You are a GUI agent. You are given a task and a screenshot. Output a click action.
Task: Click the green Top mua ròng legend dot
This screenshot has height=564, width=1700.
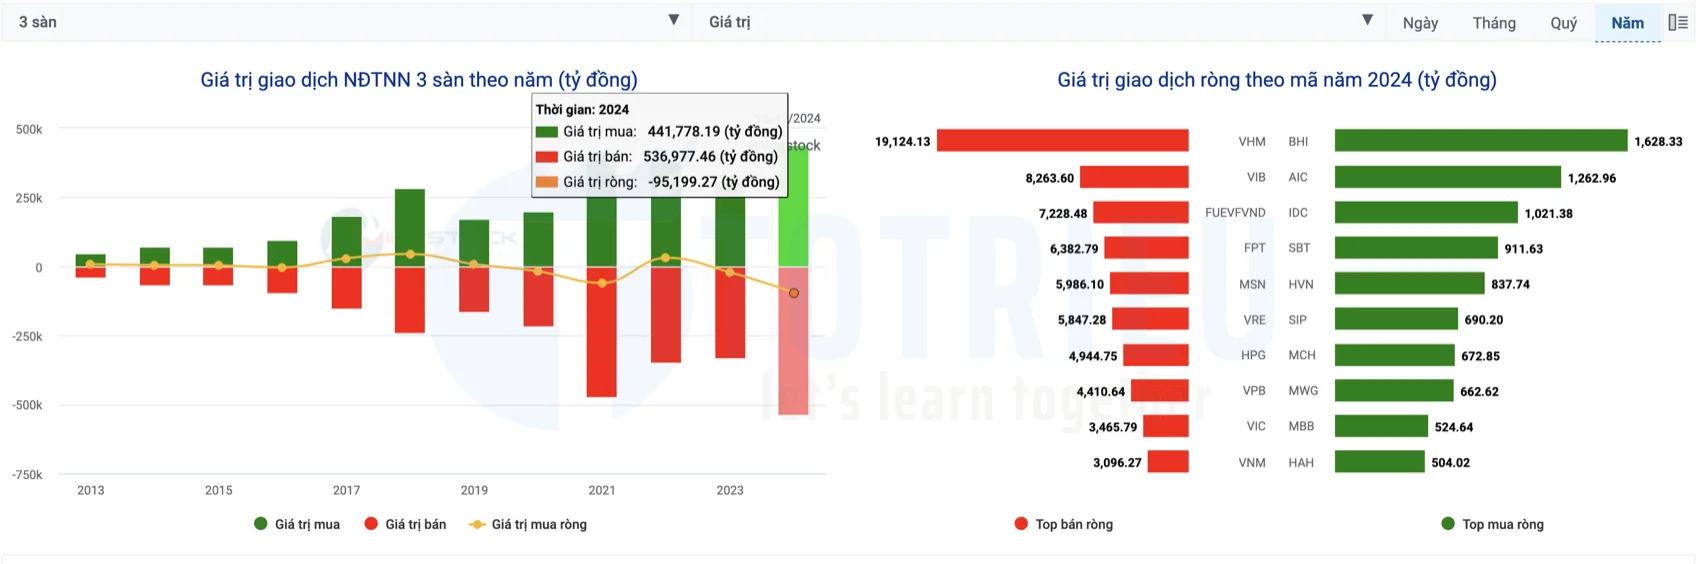pos(1447,524)
